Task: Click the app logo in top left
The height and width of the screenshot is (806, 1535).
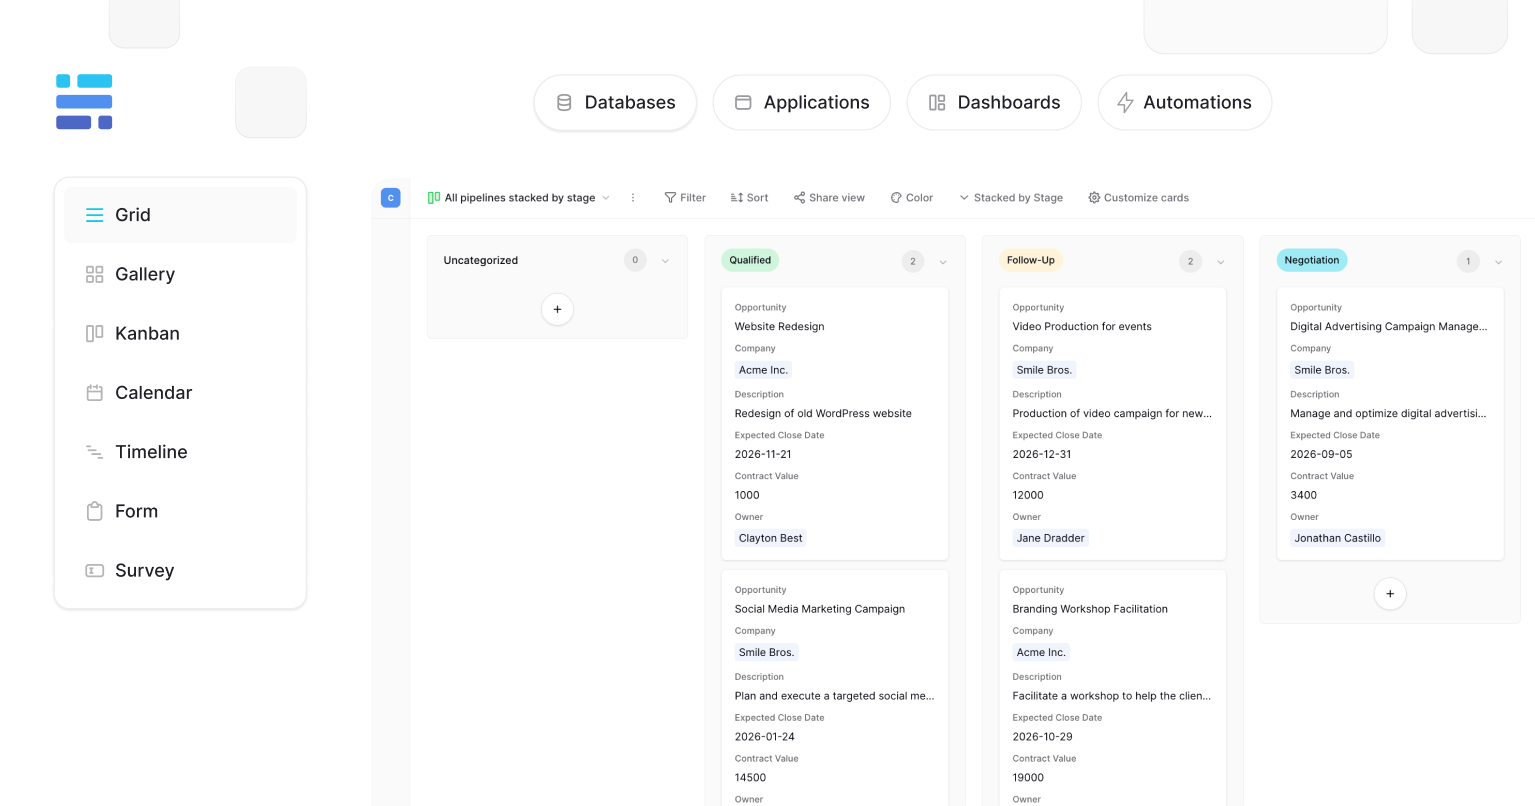Action: tap(84, 102)
